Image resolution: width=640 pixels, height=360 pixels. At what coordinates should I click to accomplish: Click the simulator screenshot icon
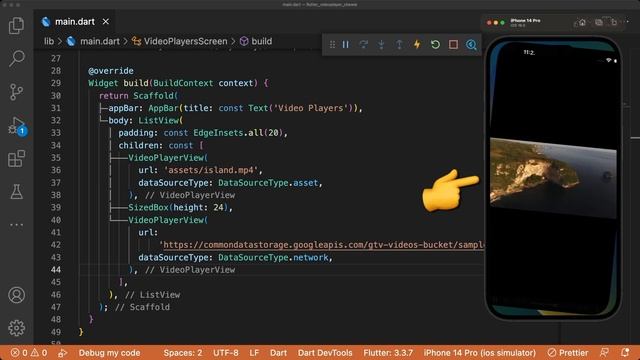598,22
